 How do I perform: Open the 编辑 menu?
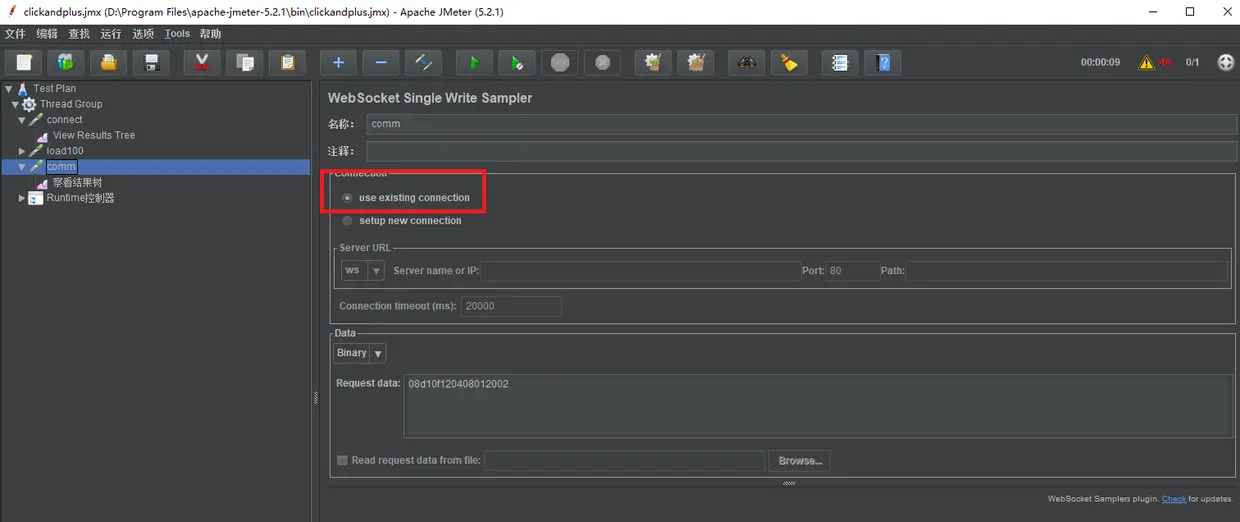47,34
